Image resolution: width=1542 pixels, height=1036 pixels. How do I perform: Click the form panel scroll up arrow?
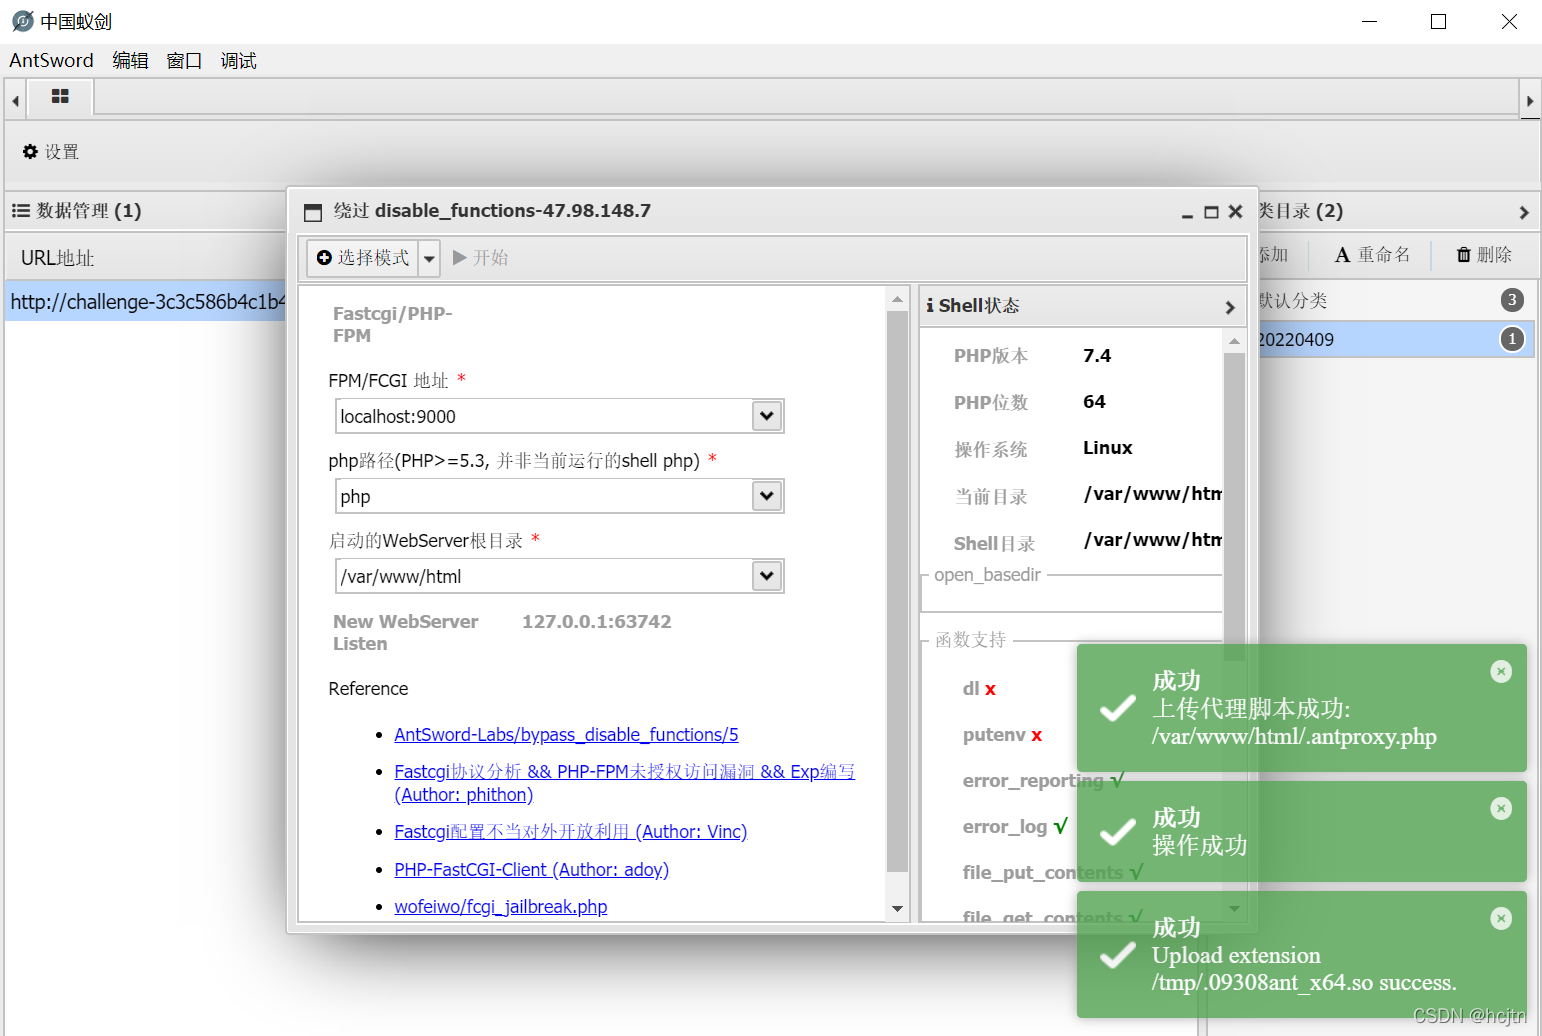897,299
